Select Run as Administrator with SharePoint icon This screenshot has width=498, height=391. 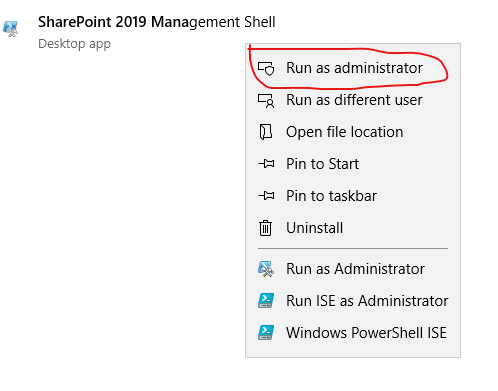coord(353,269)
